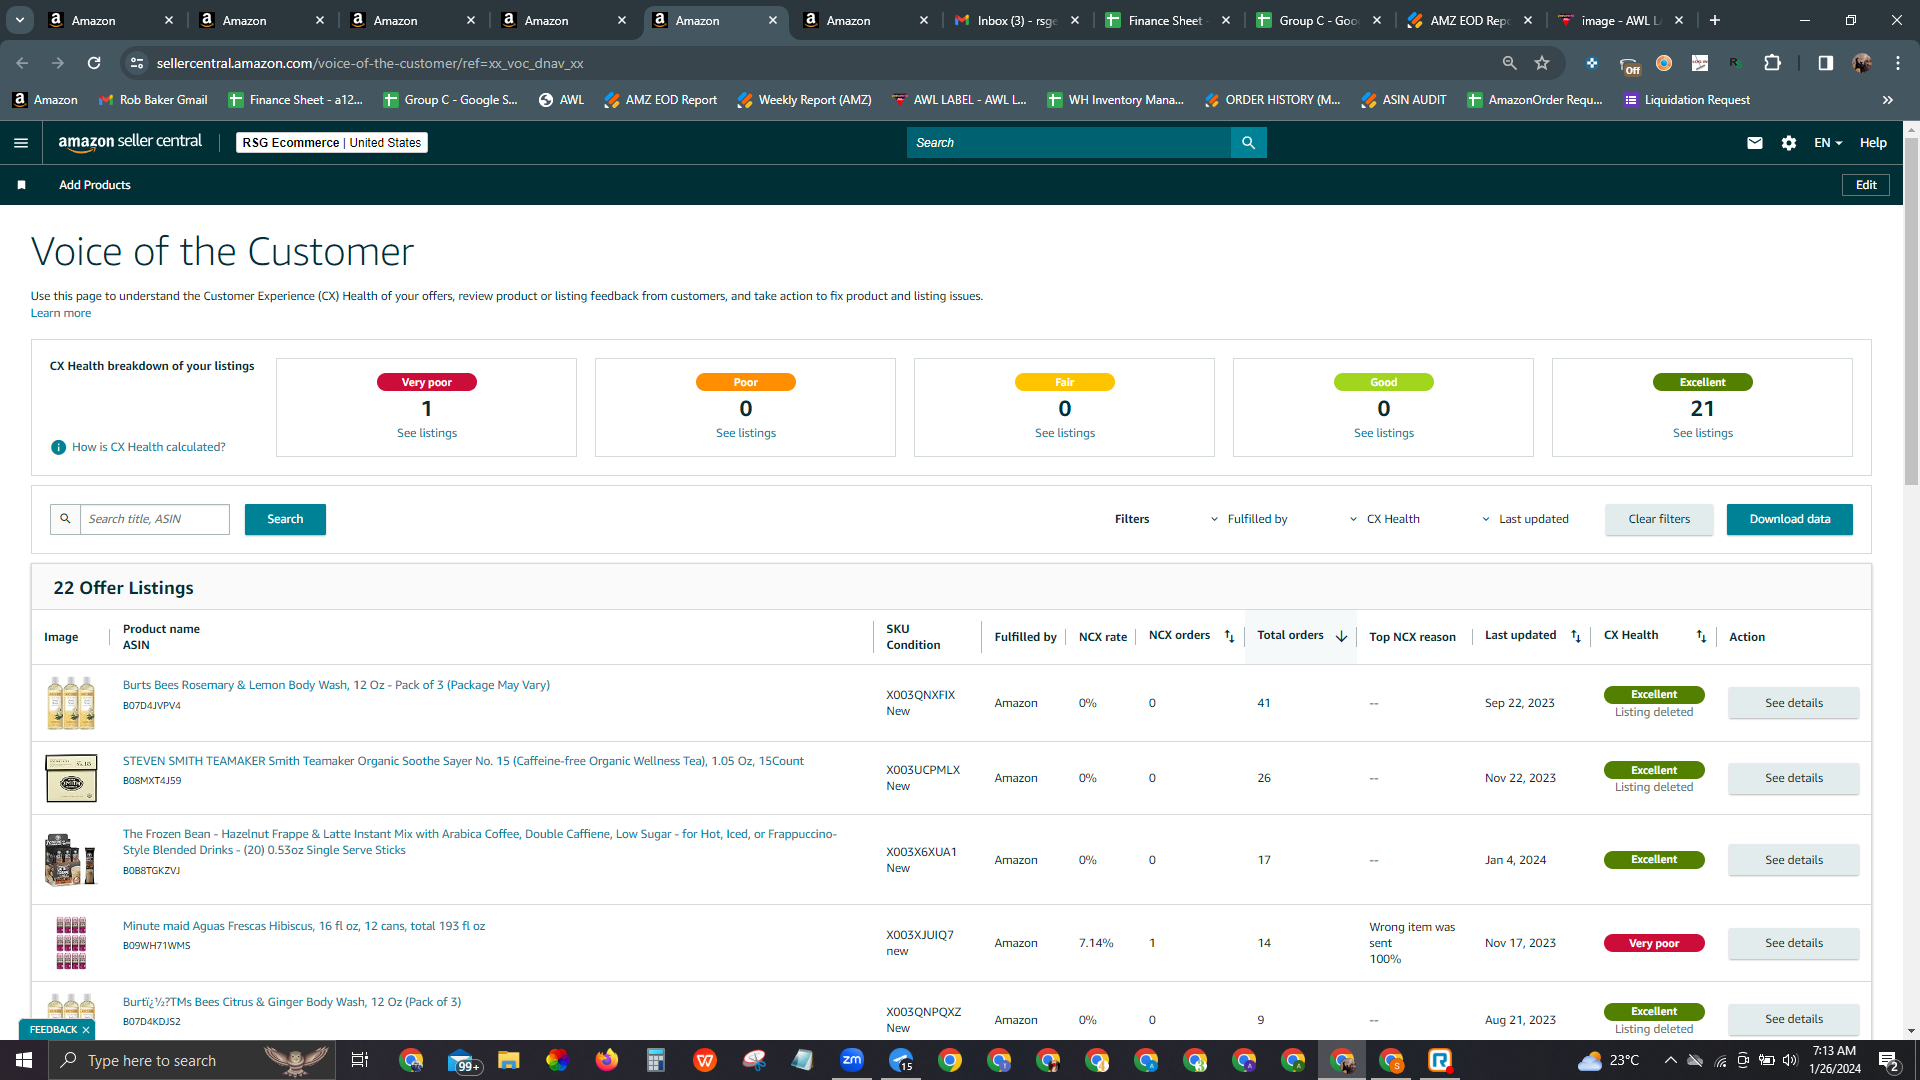
Task: Sort by CX Health arrows icon
Action: (1701, 637)
